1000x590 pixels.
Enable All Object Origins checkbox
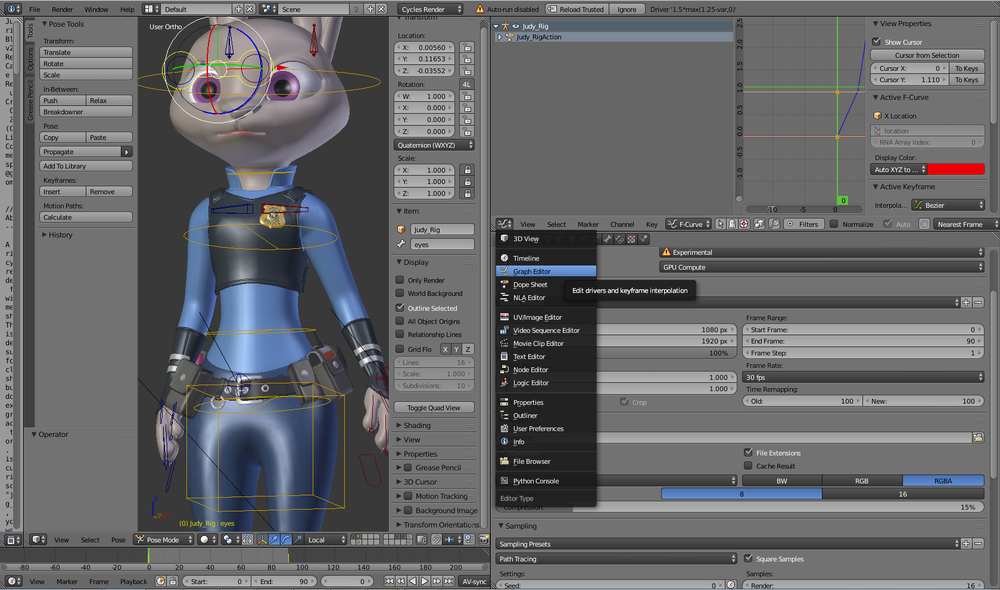(x=400, y=321)
